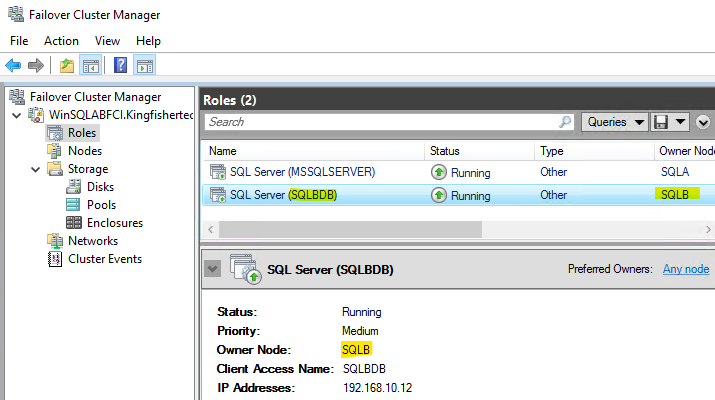715x400 pixels.
Task: Click the IP address 192.168.10.12 value
Action: click(x=378, y=388)
